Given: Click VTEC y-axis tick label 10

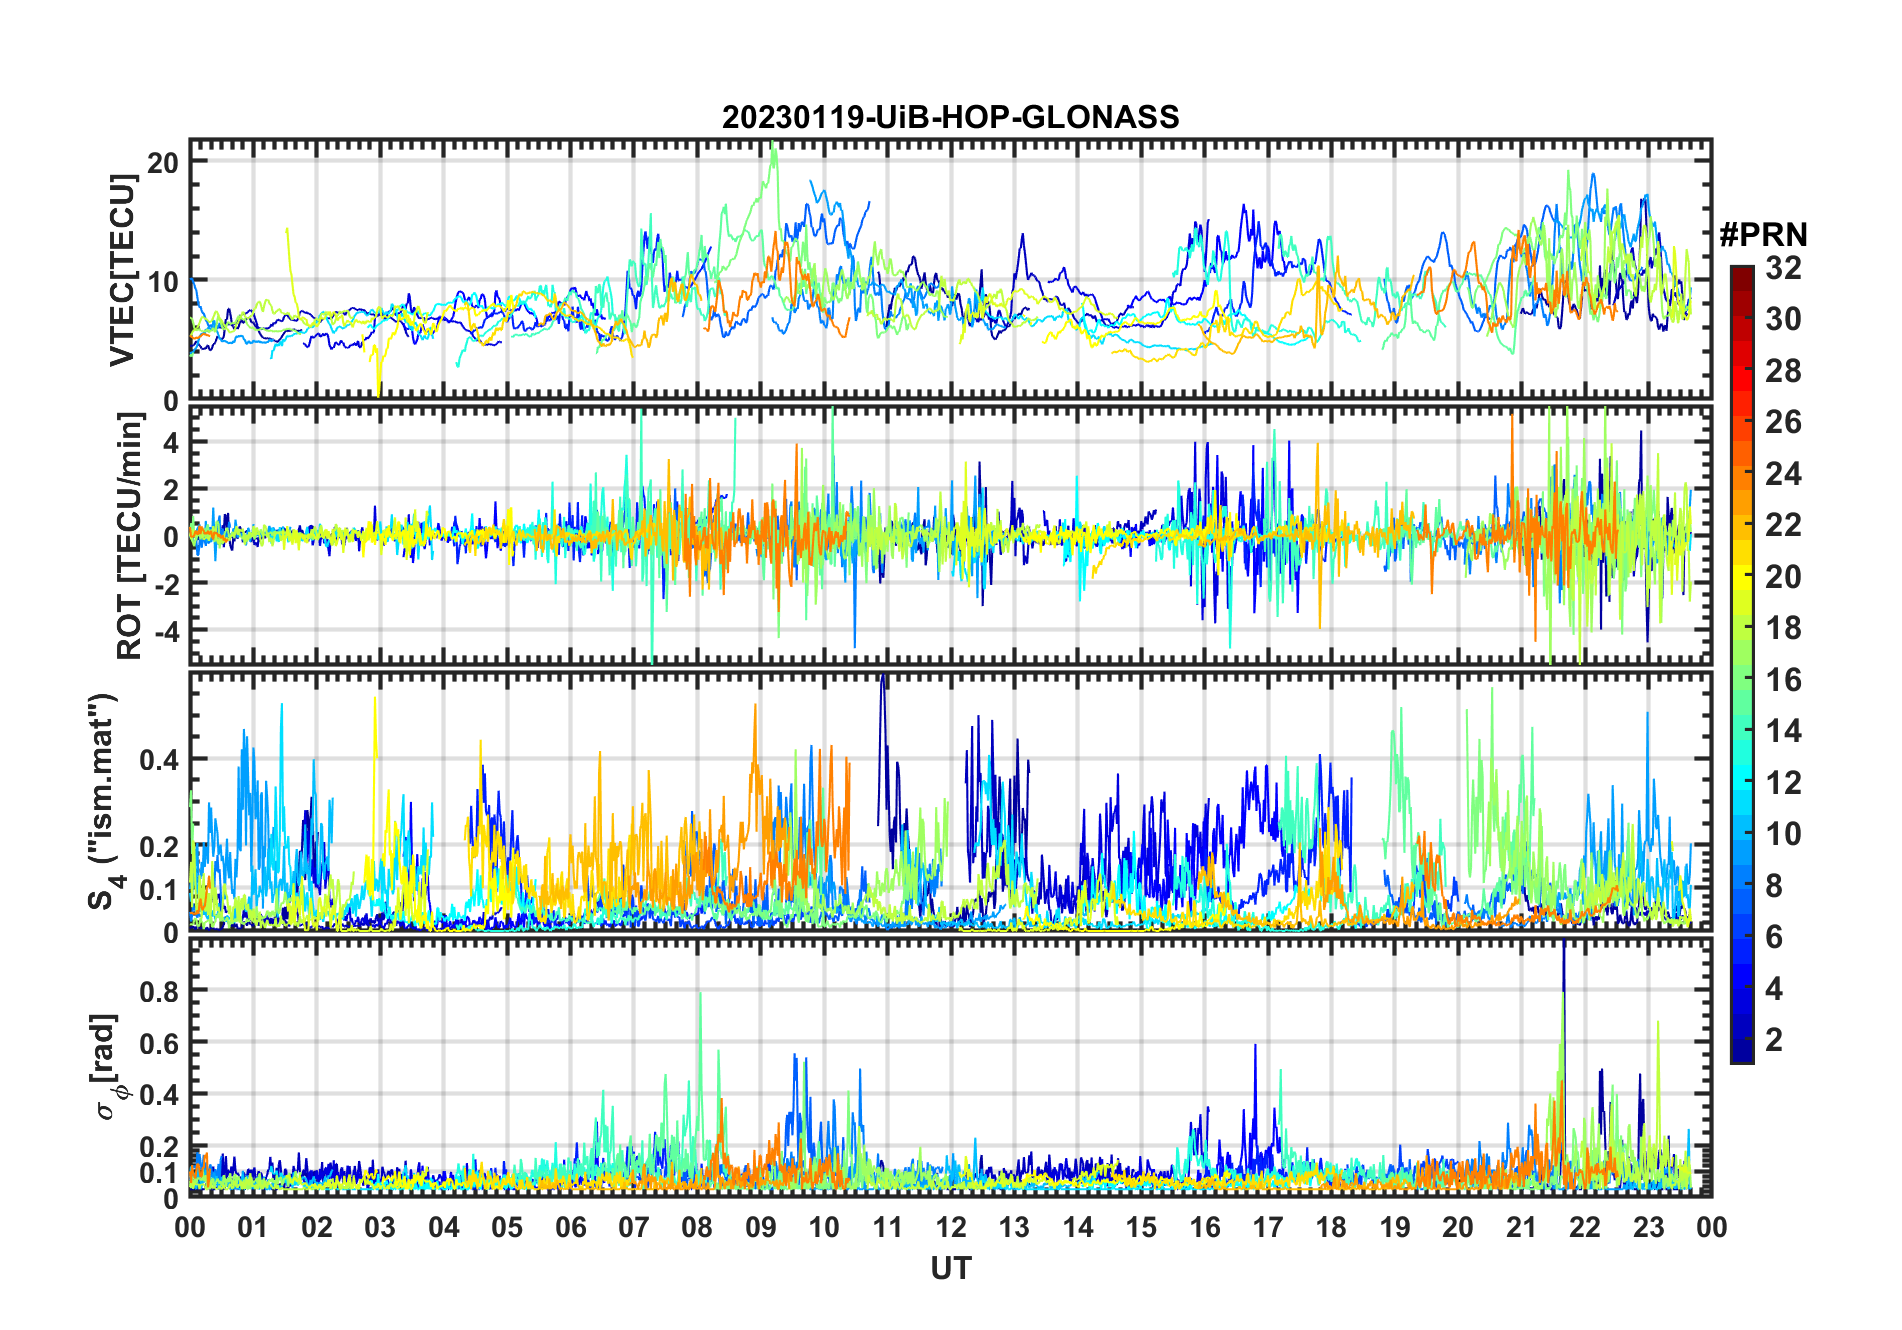Looking at the screenshot, I should click(163, 281).
